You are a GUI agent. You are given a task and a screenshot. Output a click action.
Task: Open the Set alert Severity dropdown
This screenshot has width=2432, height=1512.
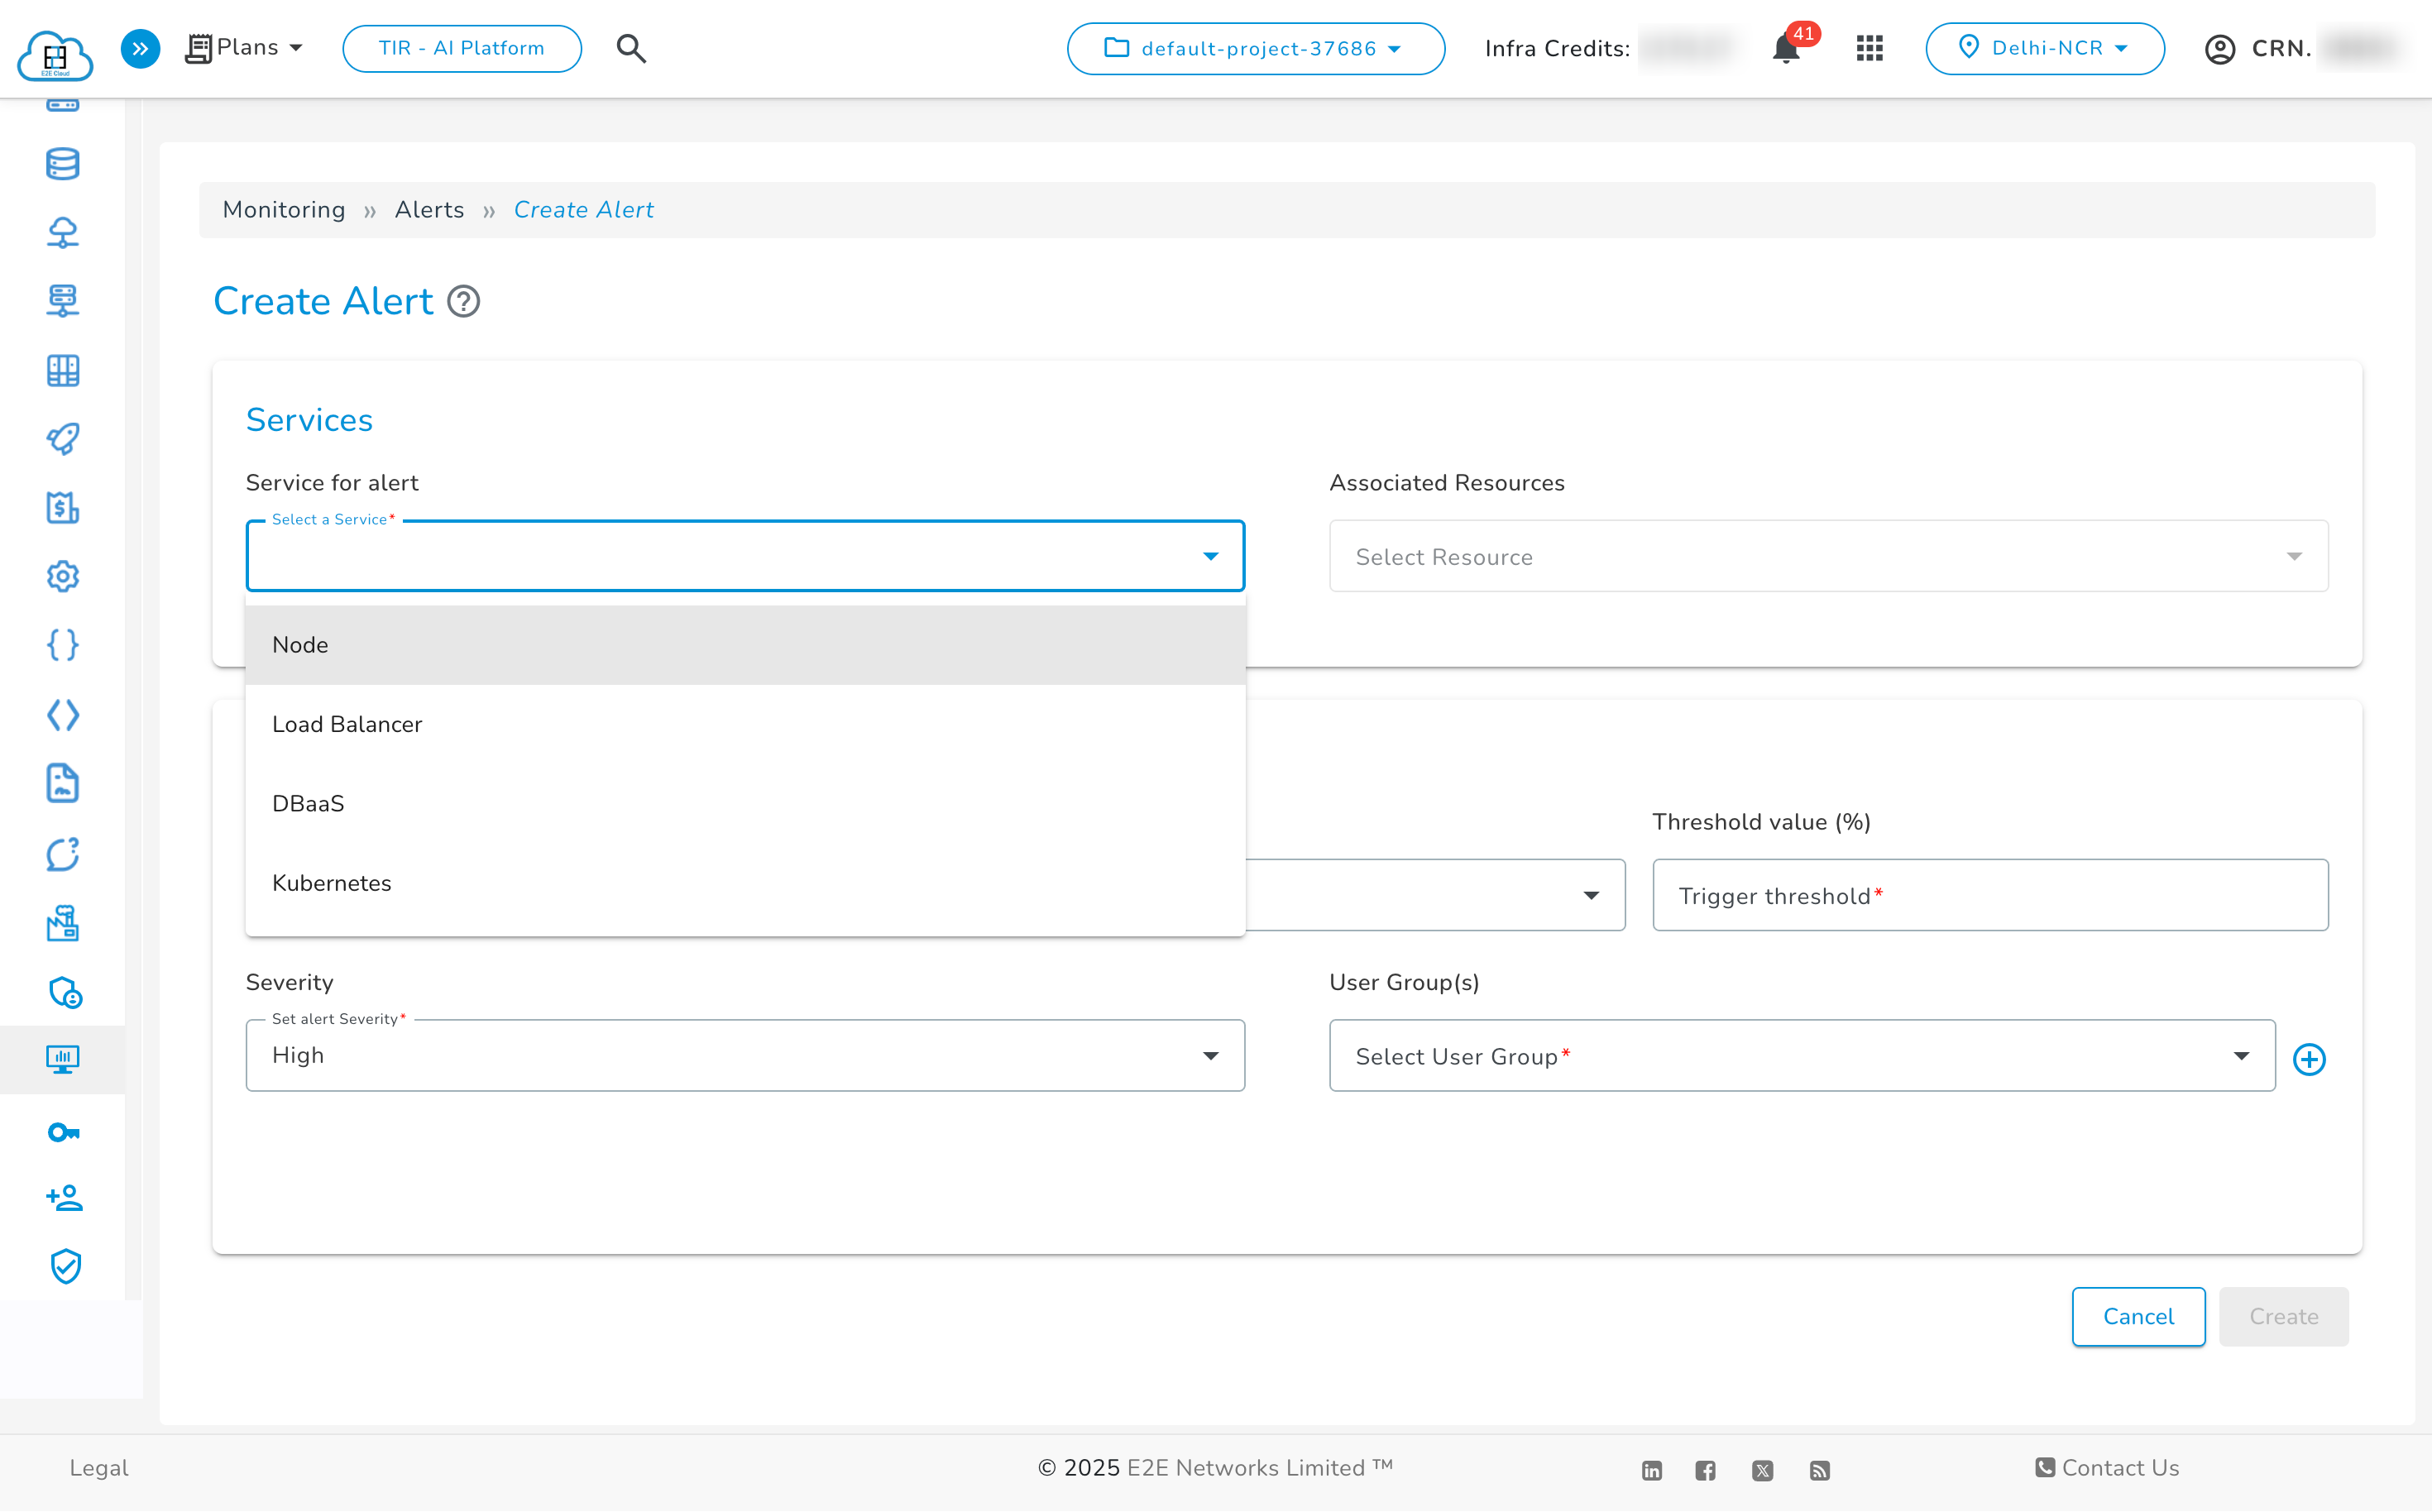745,1056
